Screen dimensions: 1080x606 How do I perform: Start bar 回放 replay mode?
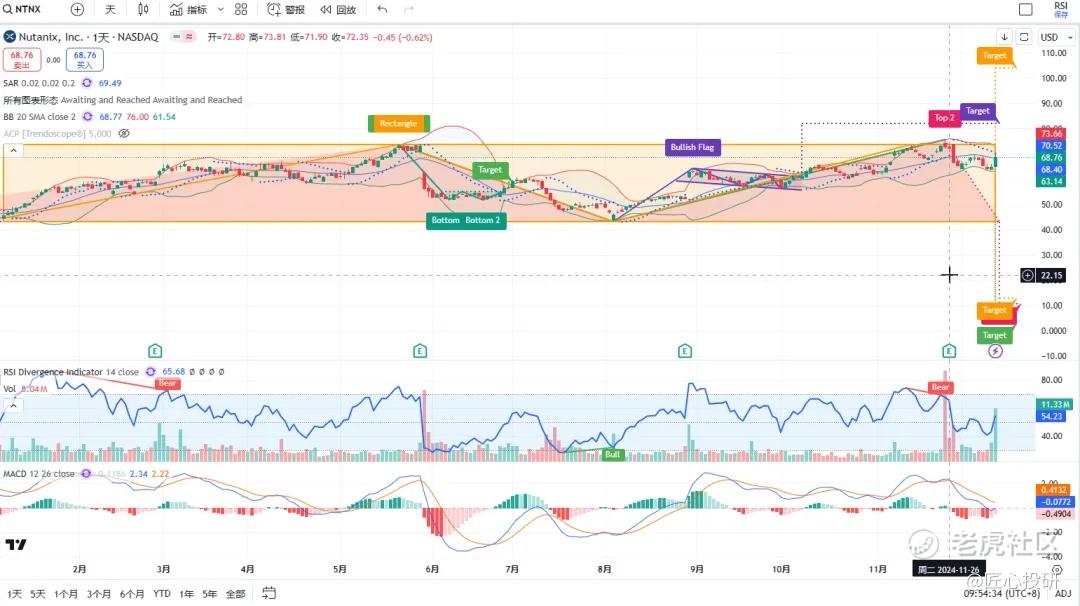click(x=338, y=10)
